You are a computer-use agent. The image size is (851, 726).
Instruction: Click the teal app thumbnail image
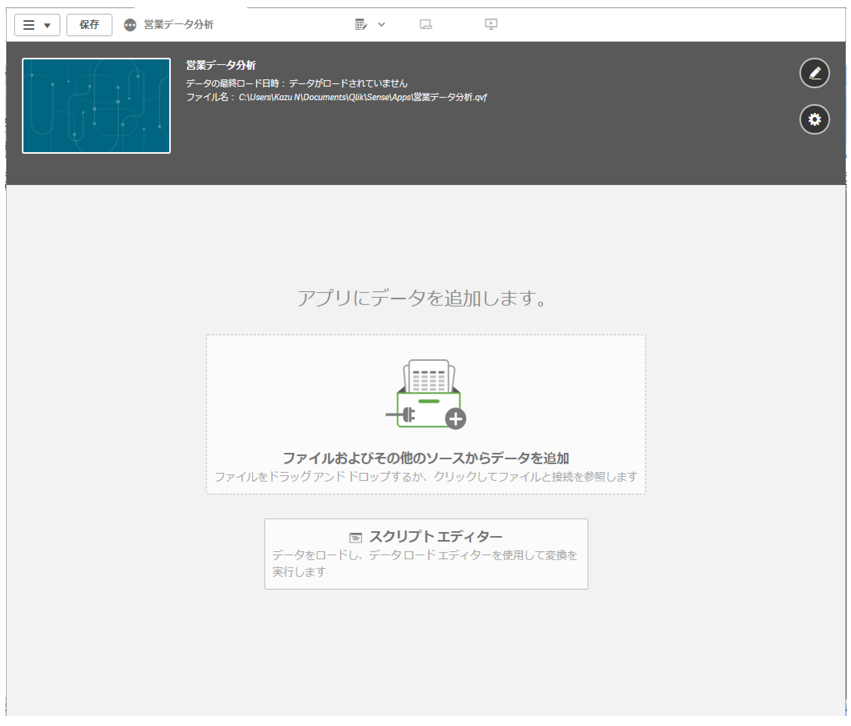point(96,106)
